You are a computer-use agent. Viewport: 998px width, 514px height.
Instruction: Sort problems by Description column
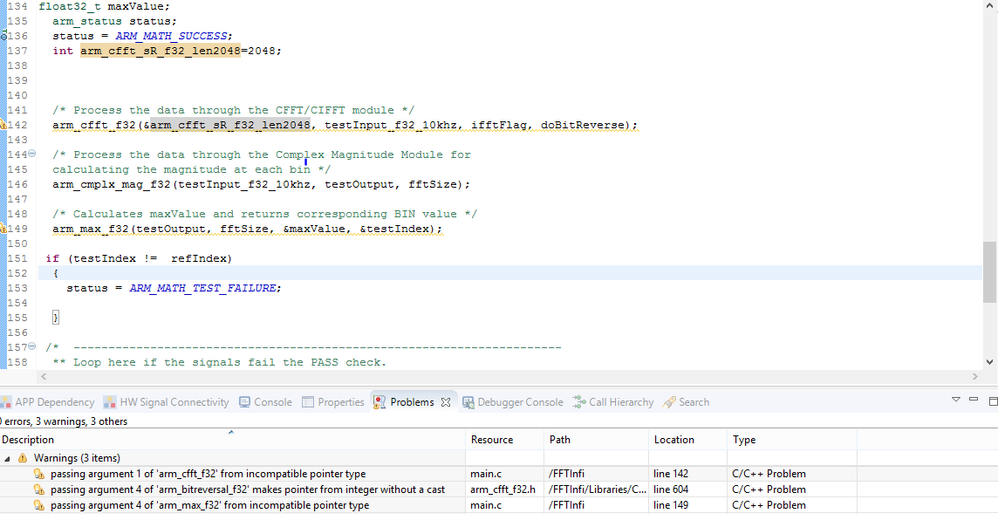pyautogui.click(x=233, y=440)
